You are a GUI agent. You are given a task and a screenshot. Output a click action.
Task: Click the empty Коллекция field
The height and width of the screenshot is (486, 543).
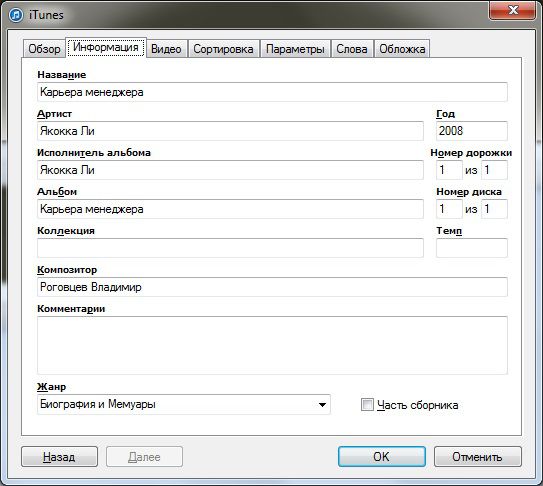click(230, 248)
